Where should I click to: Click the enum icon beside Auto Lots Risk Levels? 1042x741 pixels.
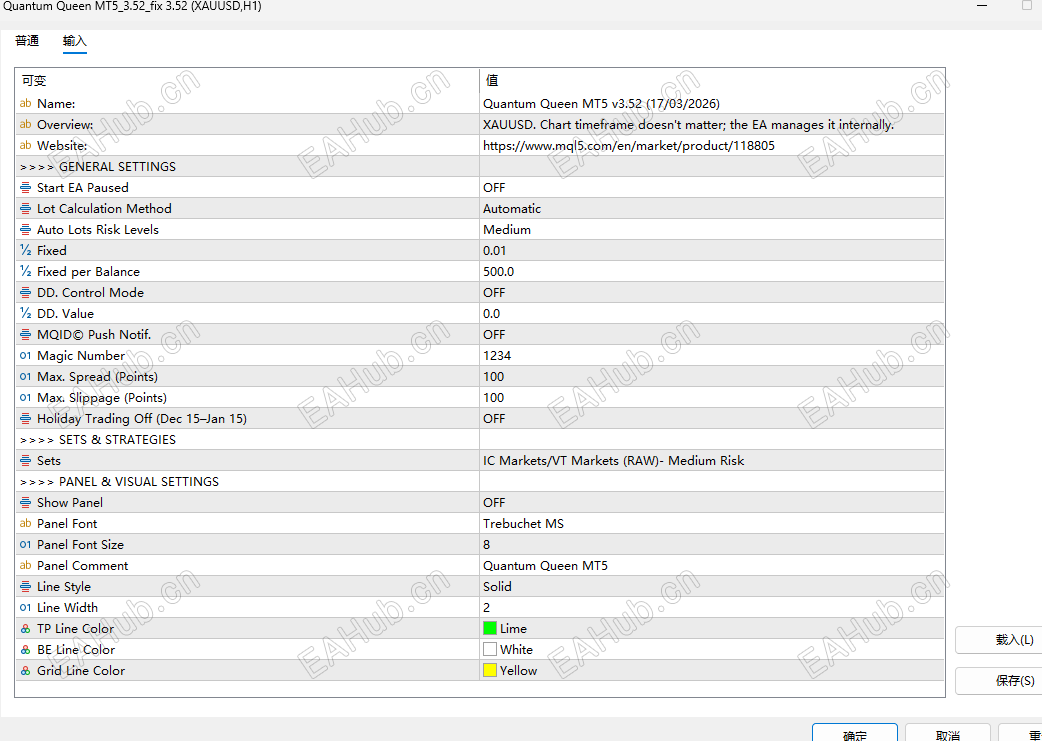tap(25, 229)
